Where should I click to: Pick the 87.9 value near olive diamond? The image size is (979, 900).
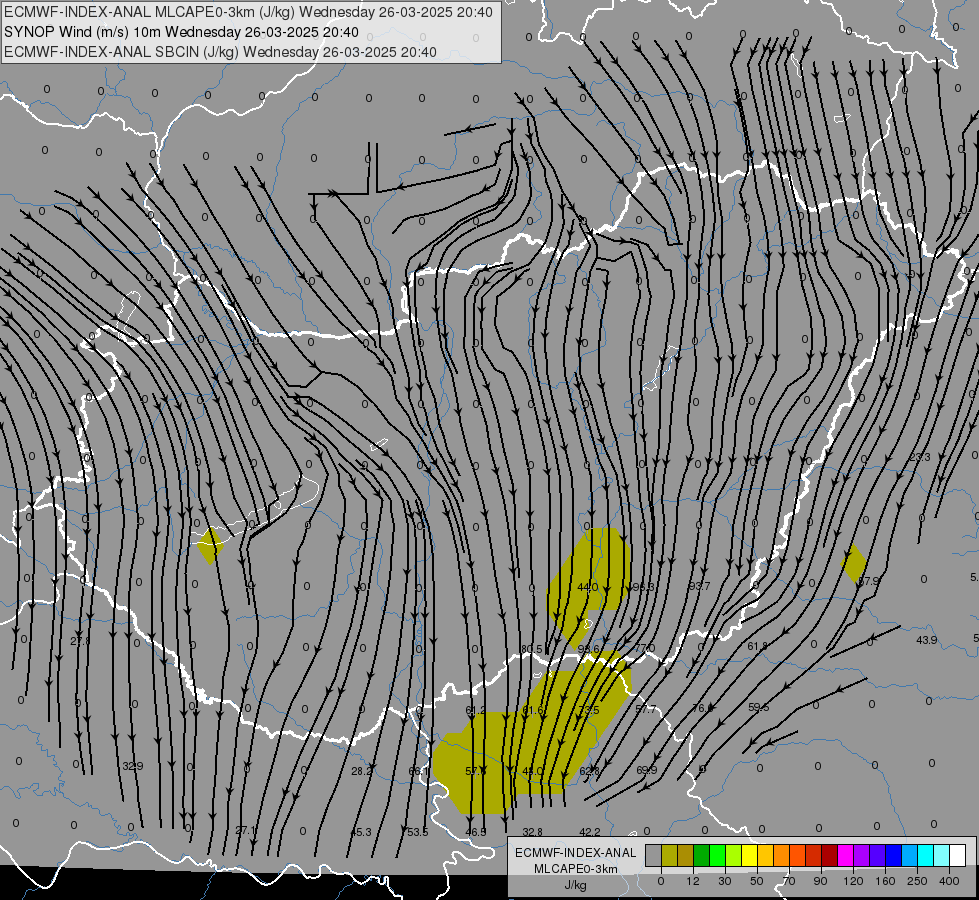[868, 581]
